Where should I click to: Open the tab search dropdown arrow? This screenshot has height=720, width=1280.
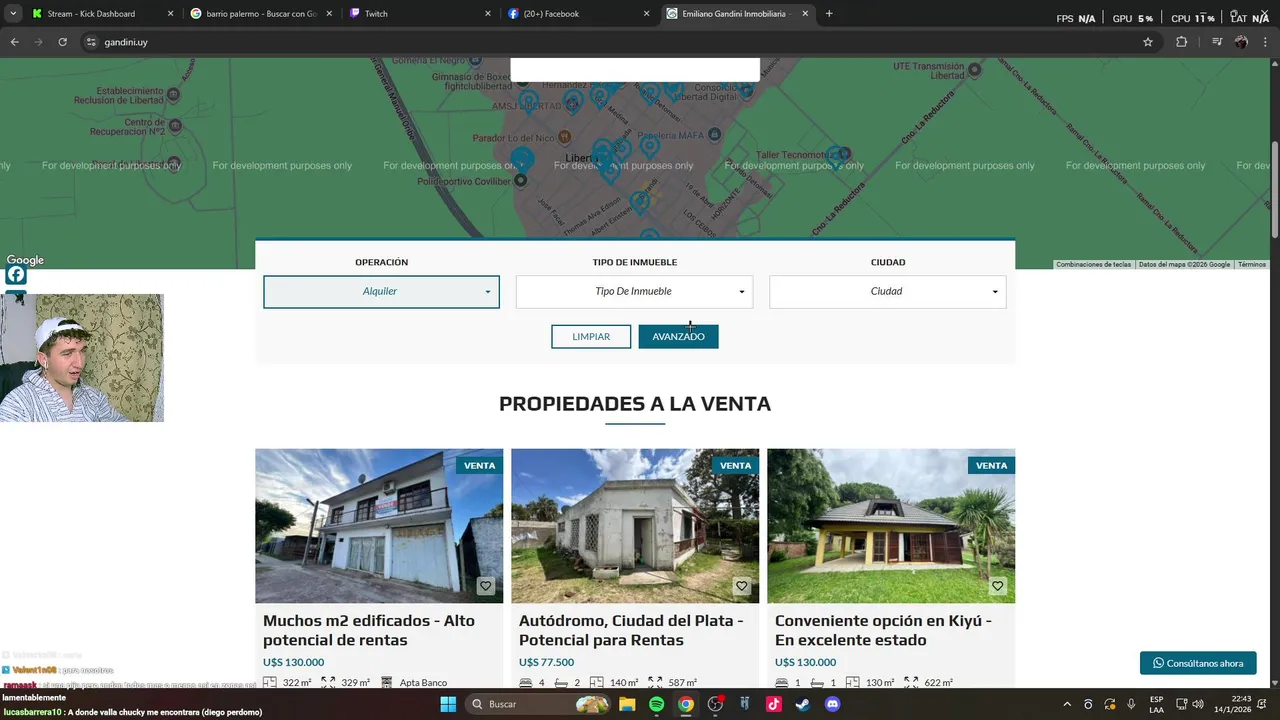click(13, 14)
